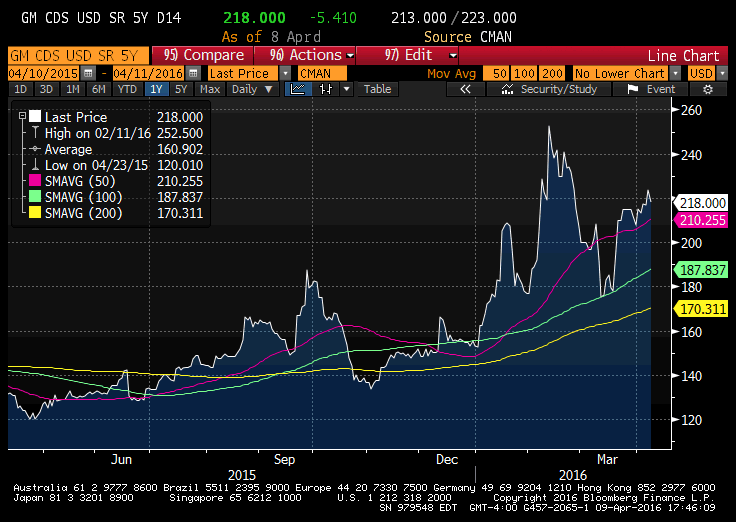This screenshot has width=736, height=522.
Task: Edit the start date 04/10/2015 field
Action: pyautogui.click(x=44, y=74)
